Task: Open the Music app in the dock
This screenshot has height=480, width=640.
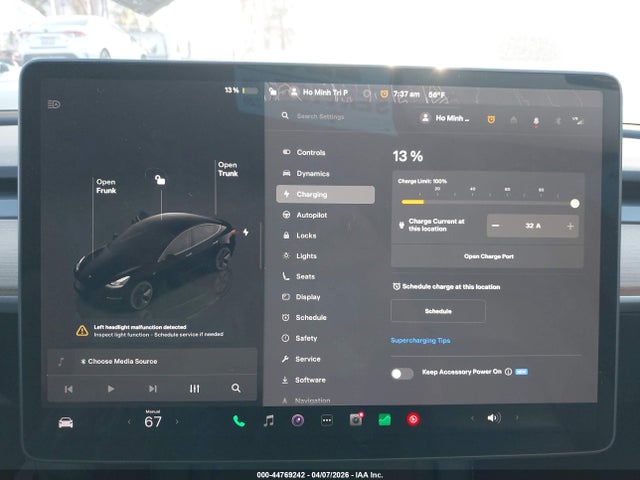Action: pyautogui.click(x=269, y=420)
